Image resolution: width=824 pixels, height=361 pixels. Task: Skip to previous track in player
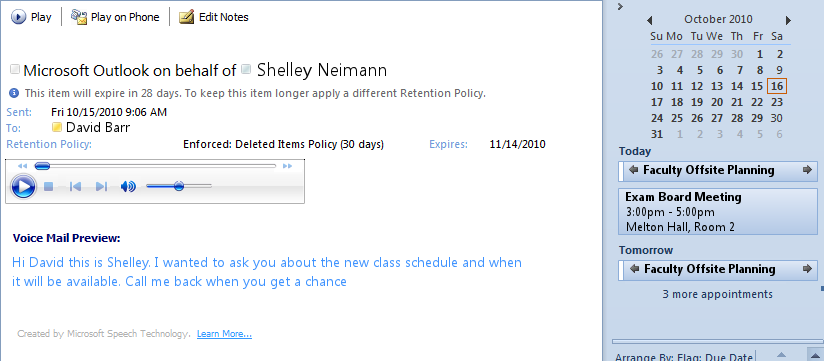pos(75,186)
